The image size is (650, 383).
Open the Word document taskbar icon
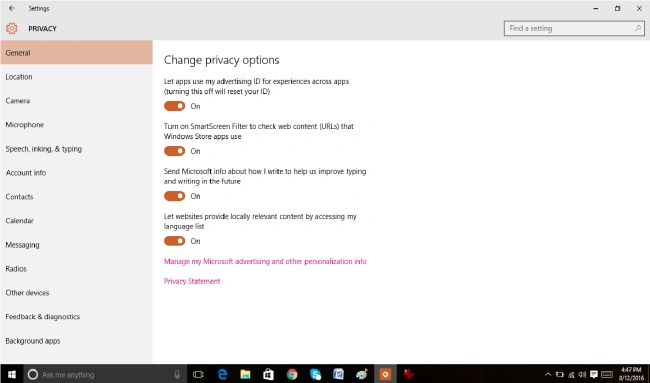(338, 374)
